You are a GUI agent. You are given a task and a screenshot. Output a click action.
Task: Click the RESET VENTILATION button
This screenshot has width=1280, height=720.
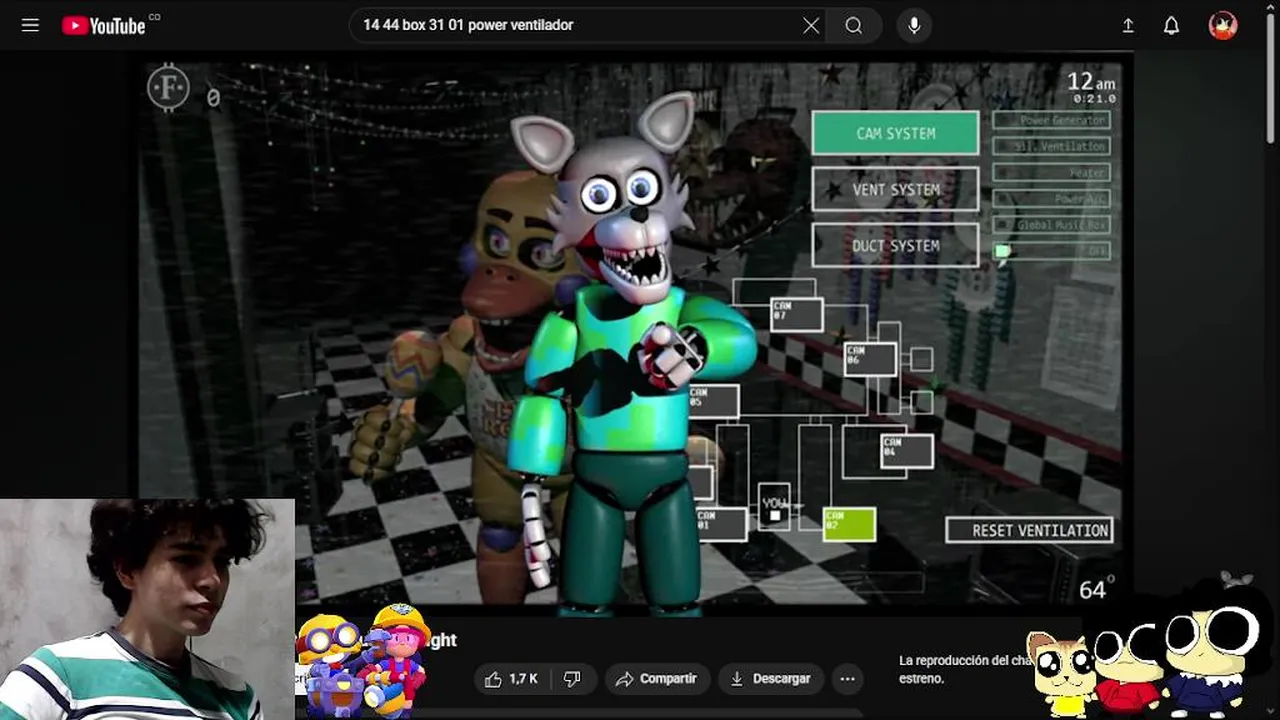1029,530
